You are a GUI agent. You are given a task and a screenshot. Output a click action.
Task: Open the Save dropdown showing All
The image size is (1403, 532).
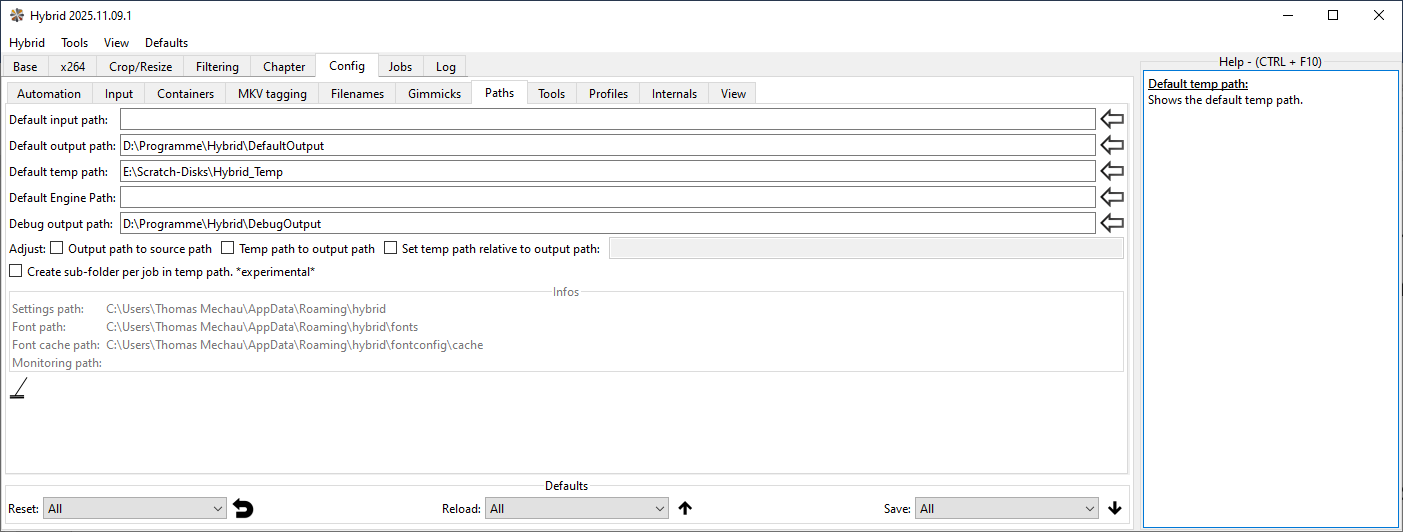tap(1006, 509)
